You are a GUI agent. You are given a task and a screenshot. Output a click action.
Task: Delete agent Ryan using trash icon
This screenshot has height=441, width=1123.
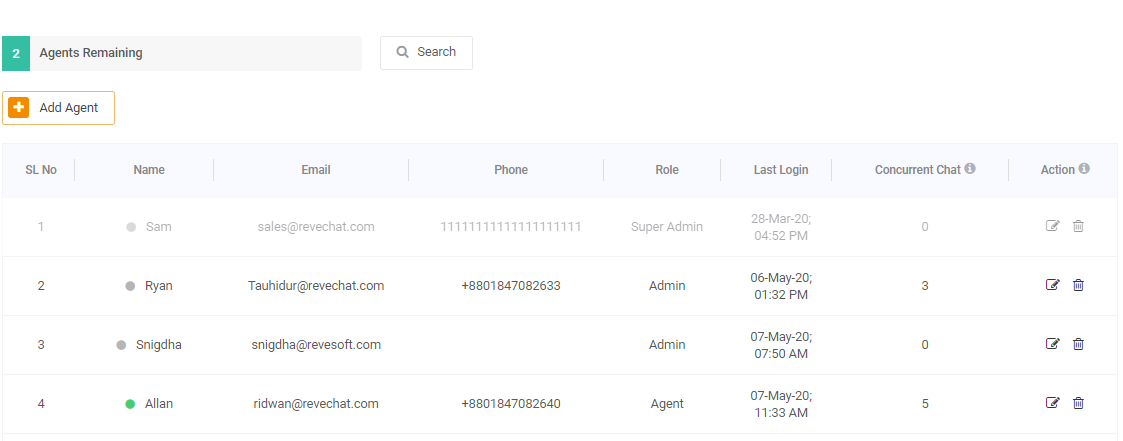[x=1078, y=285]
